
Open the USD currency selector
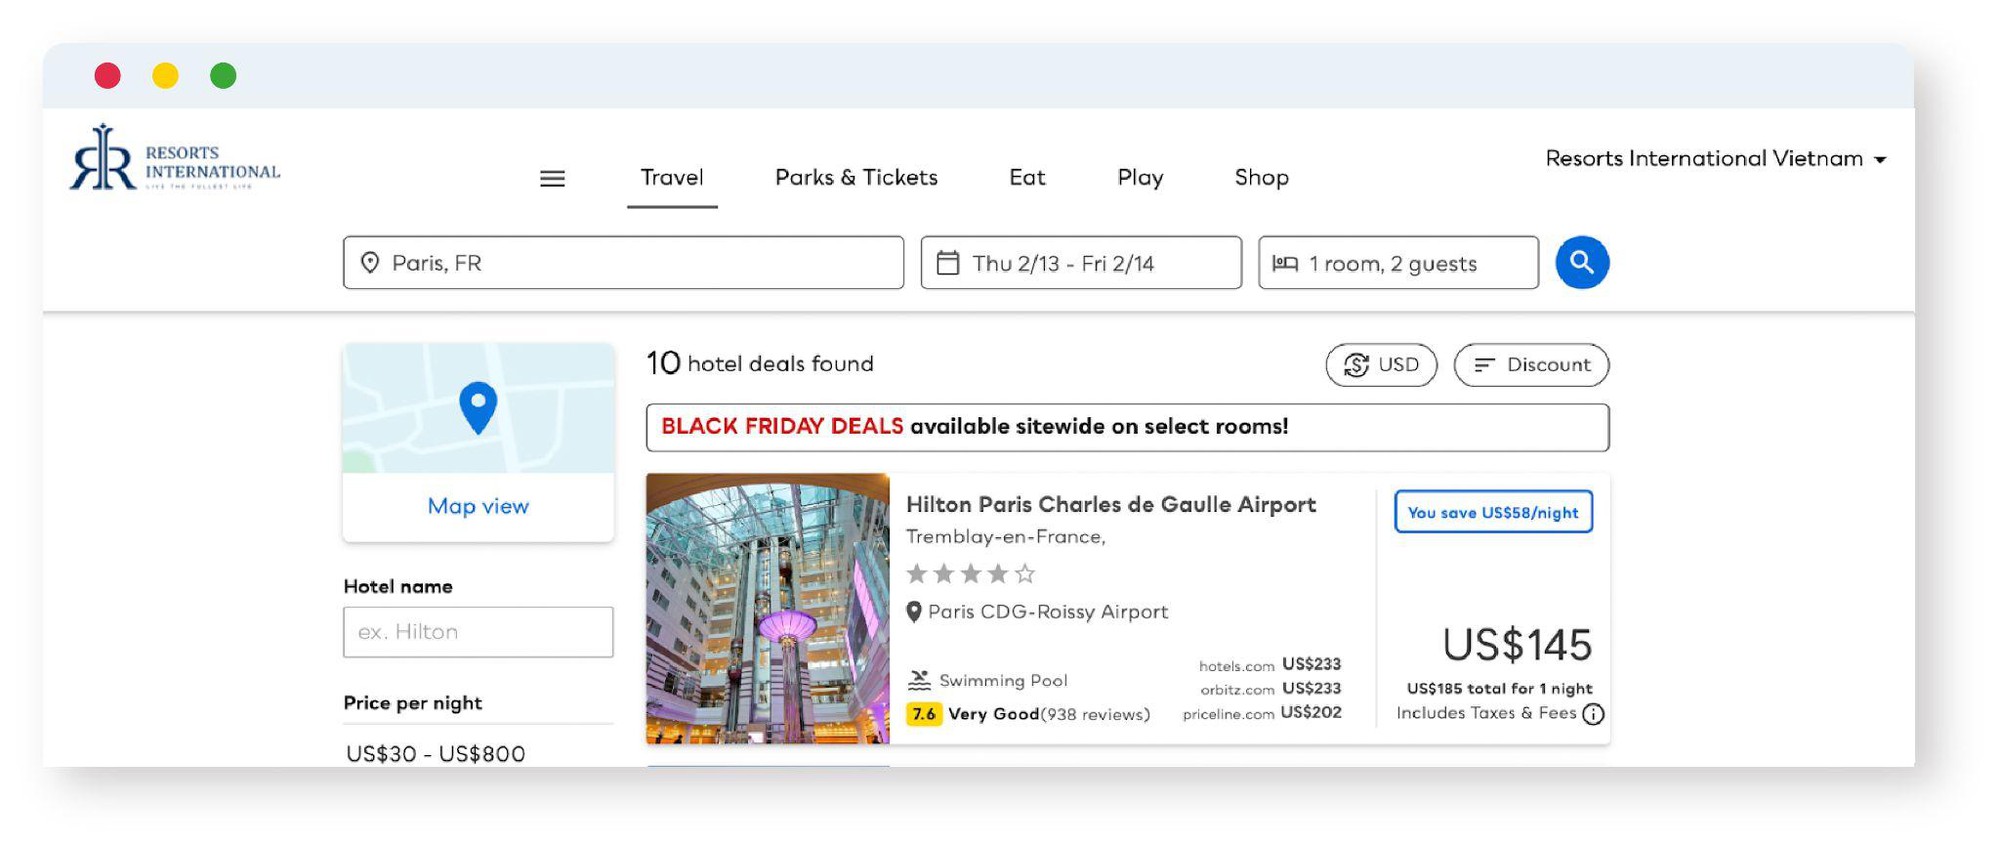1381,365
